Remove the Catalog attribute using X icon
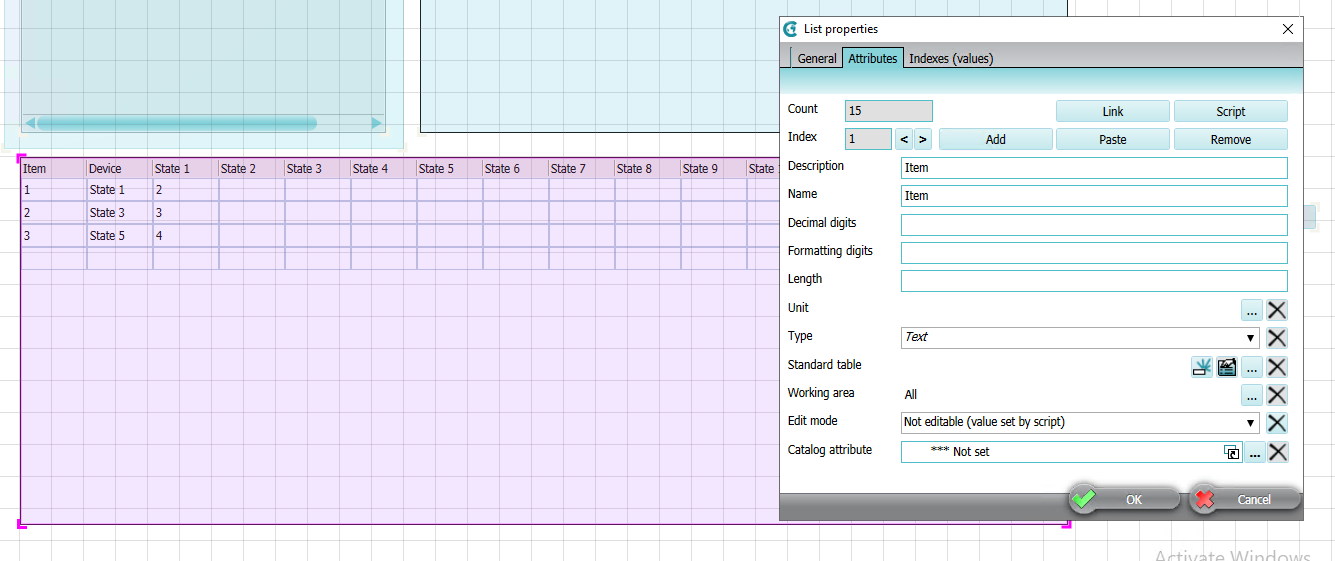 tap(1277, 452)
